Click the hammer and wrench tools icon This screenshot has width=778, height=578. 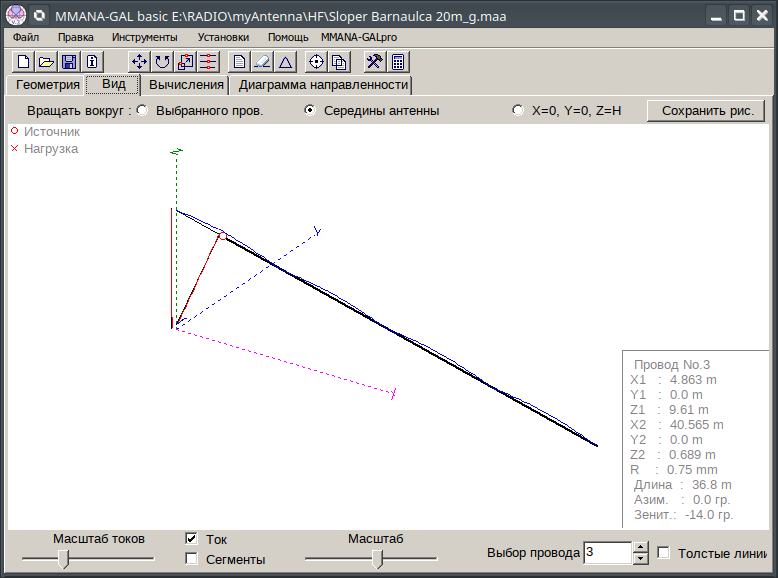click(375, 62)
